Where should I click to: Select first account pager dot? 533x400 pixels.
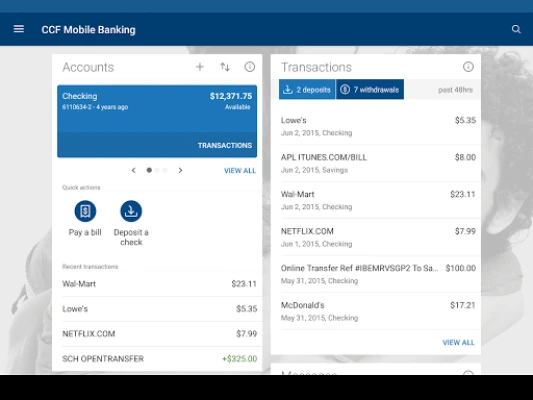point(149,170)
